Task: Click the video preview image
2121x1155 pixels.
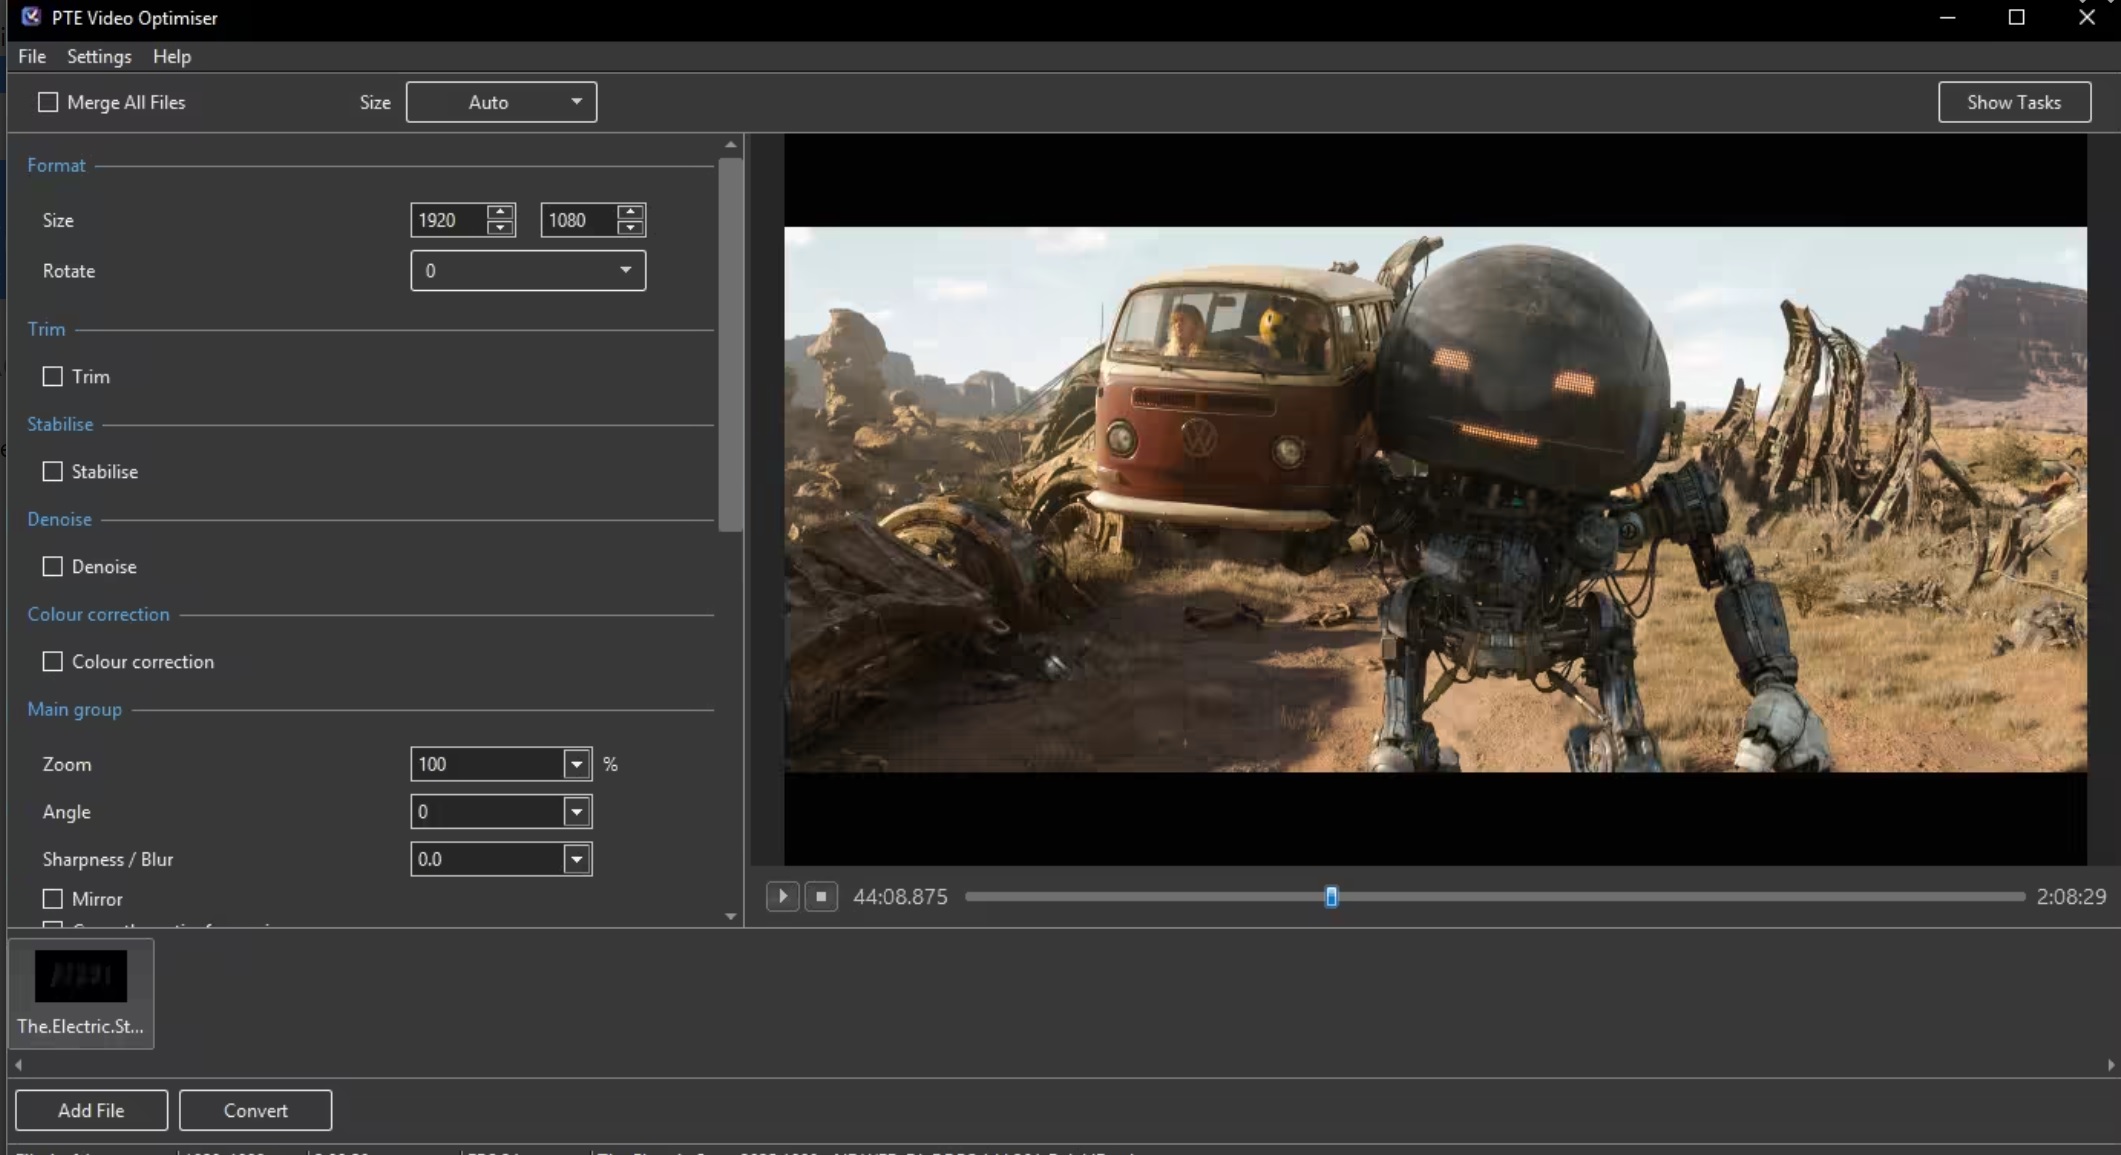Action: pyautogui.click(x=1435, y=499)
